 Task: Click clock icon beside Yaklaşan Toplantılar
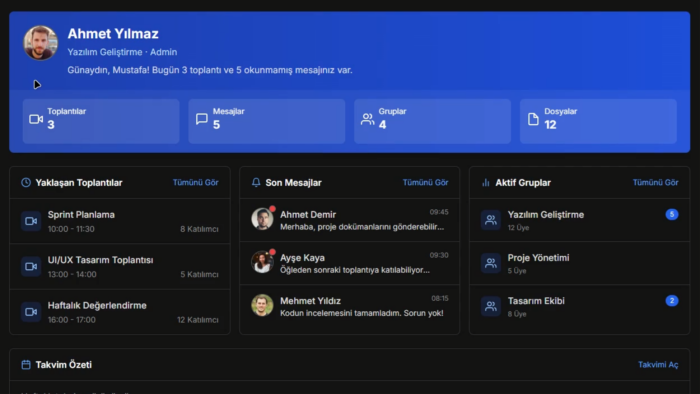[x=26, y=182]
